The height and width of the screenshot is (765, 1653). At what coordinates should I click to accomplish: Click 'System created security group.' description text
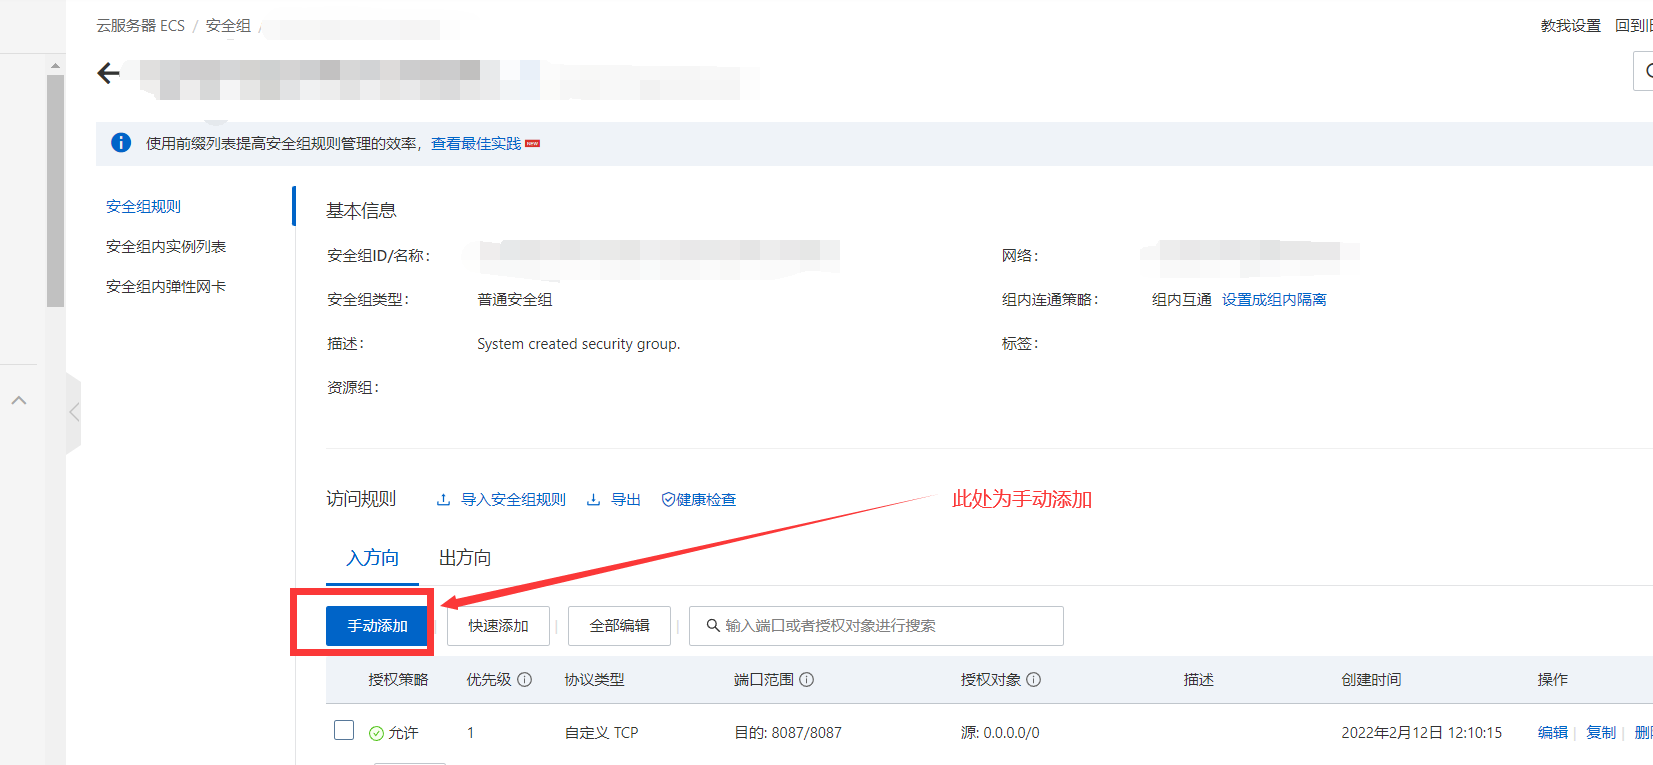(x=578, y=344)
